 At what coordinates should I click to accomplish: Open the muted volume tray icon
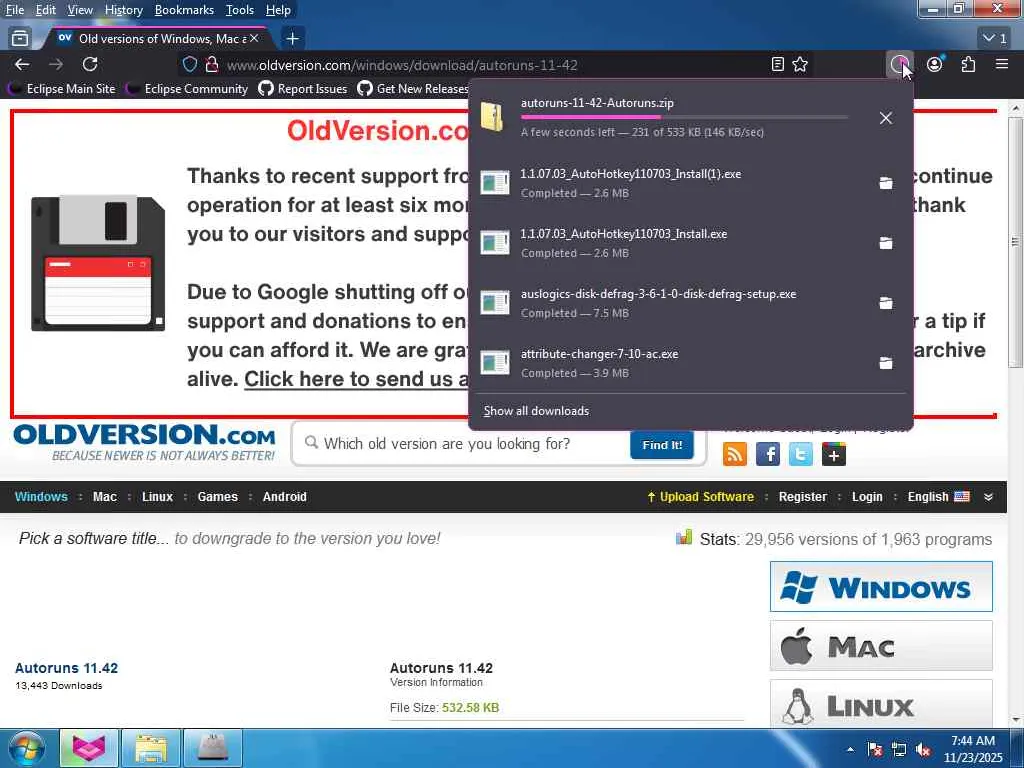tap(923, 749)
